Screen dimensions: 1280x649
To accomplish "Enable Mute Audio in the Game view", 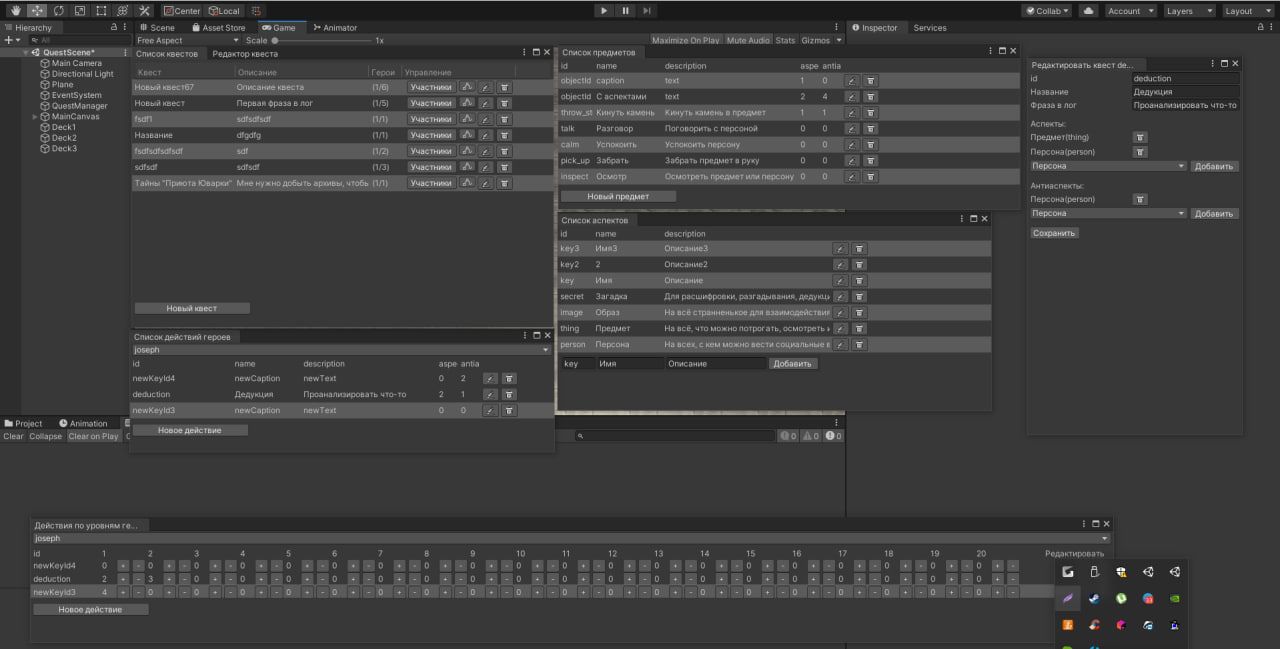I will click(x=748, y=40).
